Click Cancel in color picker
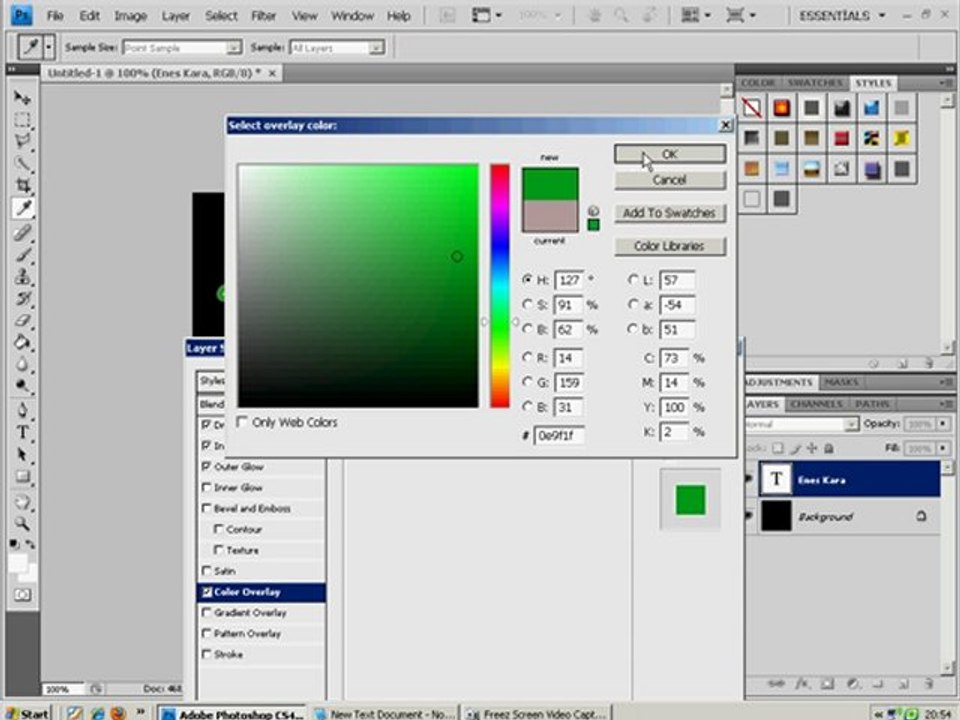 pos(670,180)
